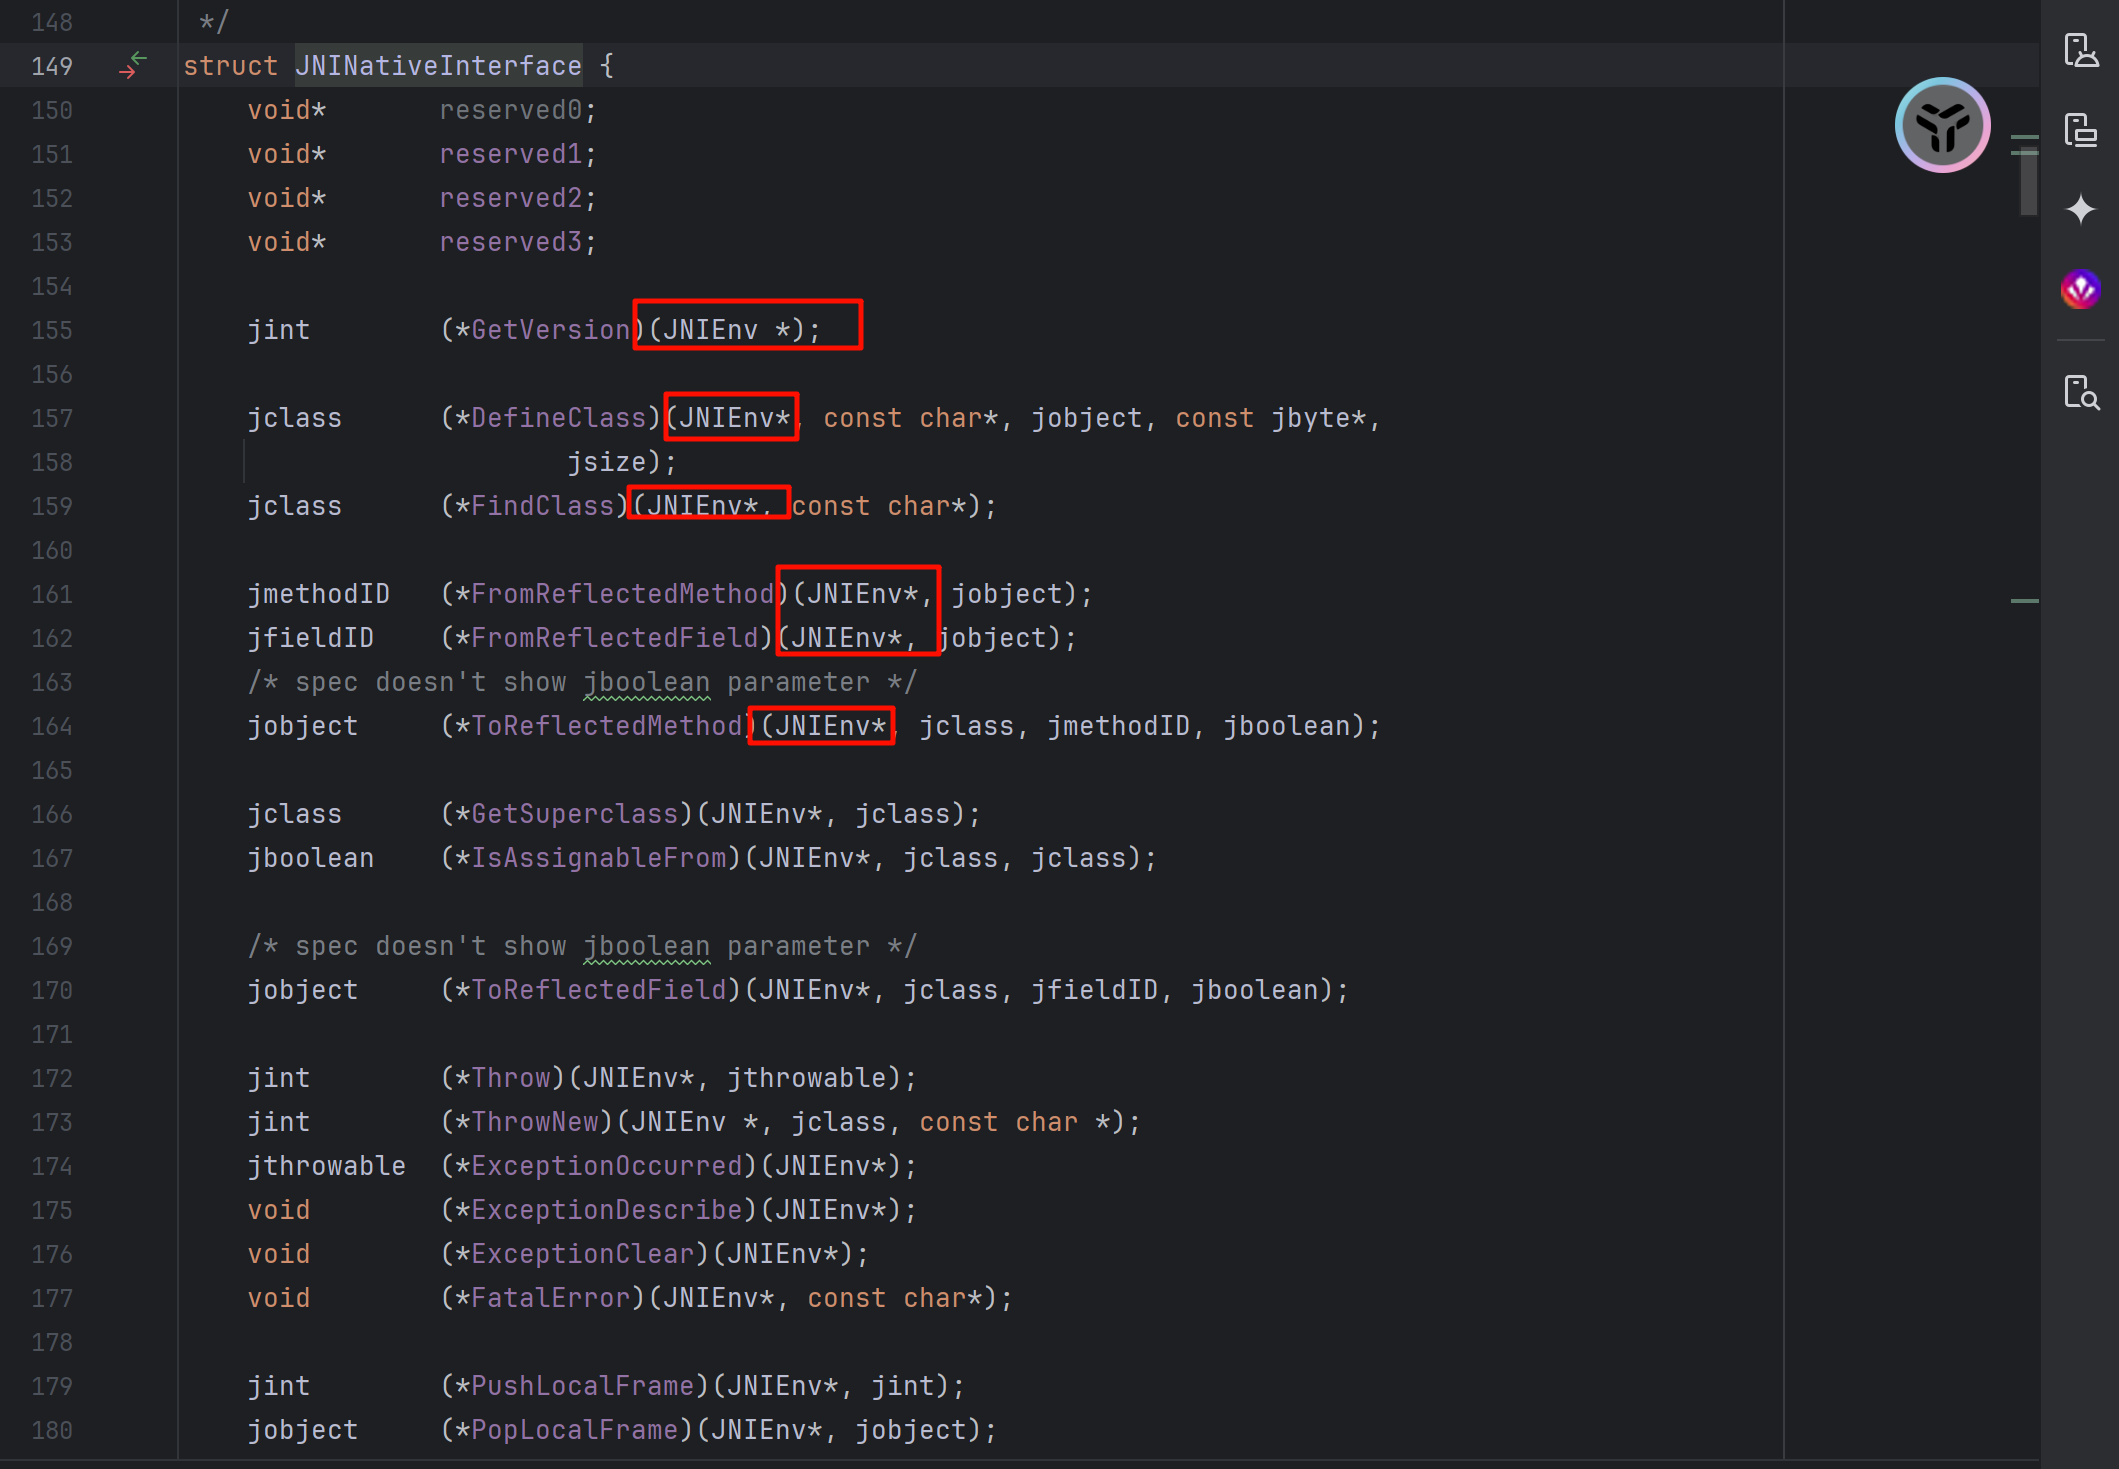
Task: Click the underlined jboolean word on line 163
Action: click(x=646, y=682)
